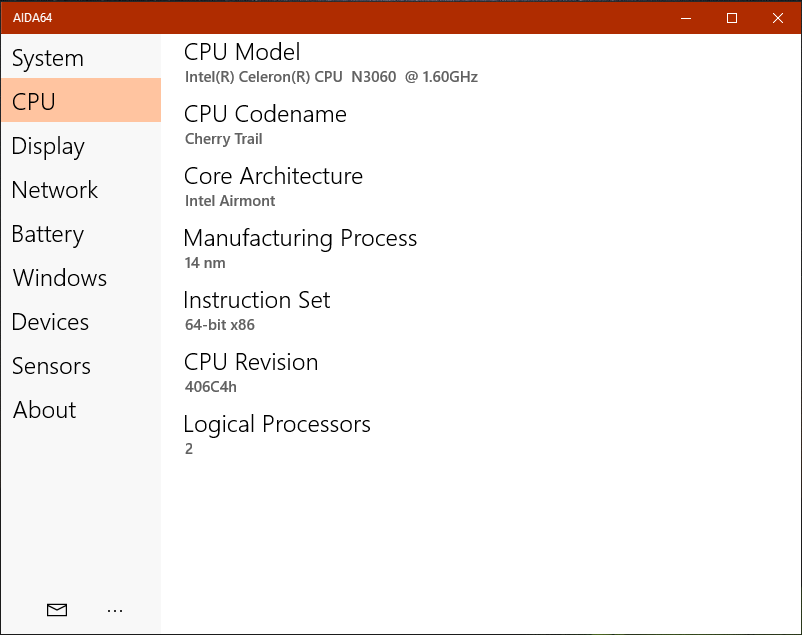The width and height of the screenshot is (802, 635).
Task: Select the Instruction Set entry
Action: click(257, 311)
